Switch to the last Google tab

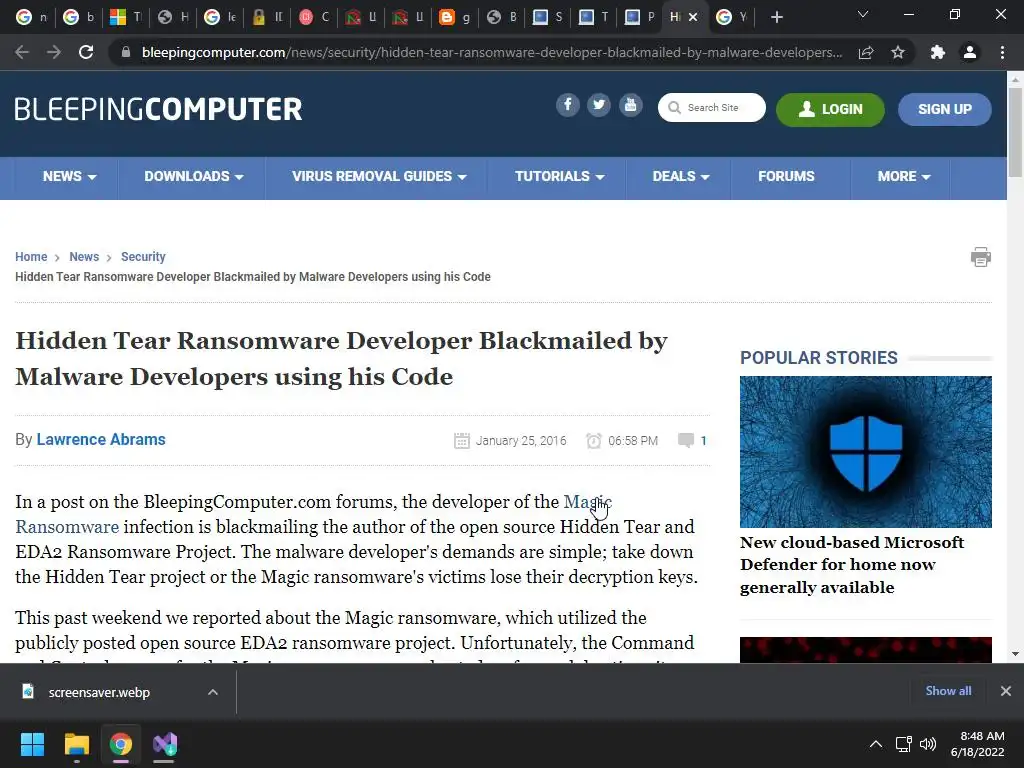[x=731, y=17]
